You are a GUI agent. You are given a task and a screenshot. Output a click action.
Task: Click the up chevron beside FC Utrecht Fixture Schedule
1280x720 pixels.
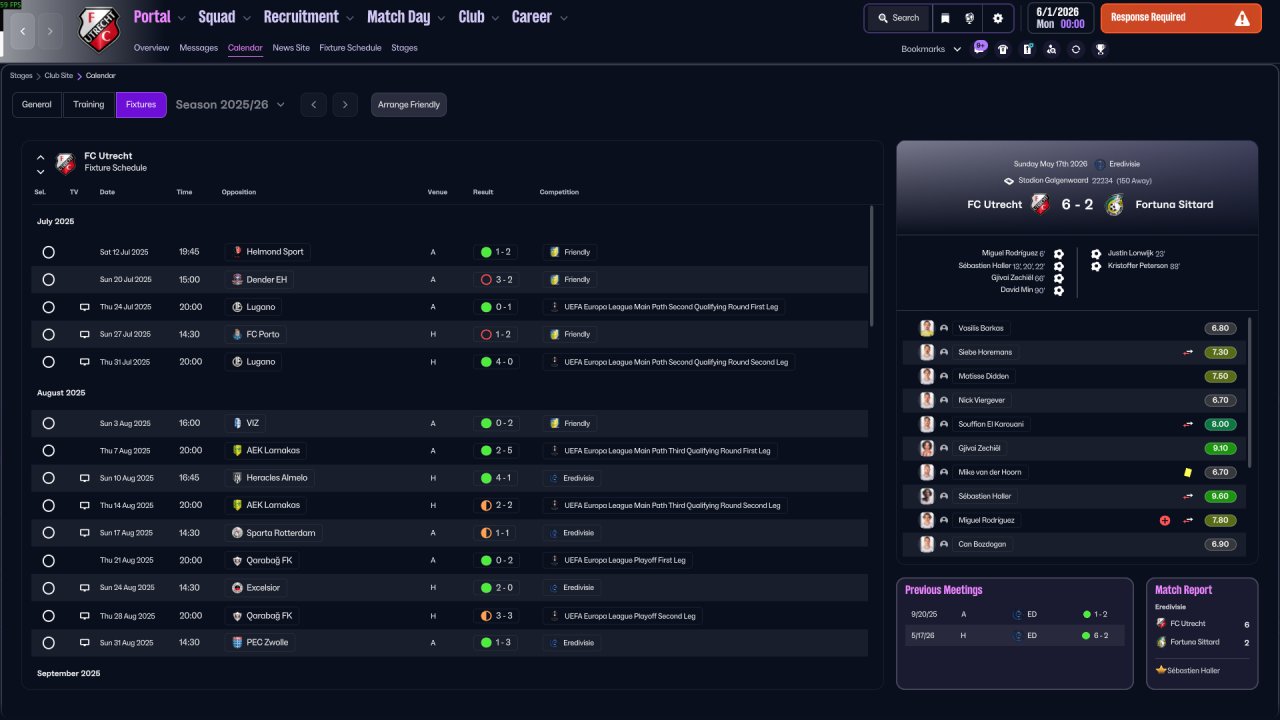[41, 157]
